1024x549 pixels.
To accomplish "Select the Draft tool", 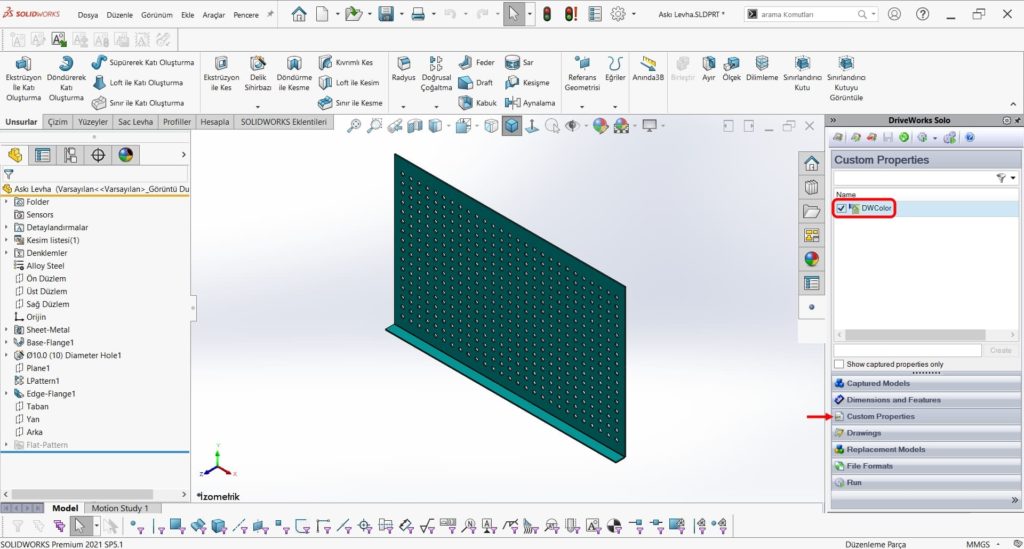I will pyautogui.click(x=475, y=83).
